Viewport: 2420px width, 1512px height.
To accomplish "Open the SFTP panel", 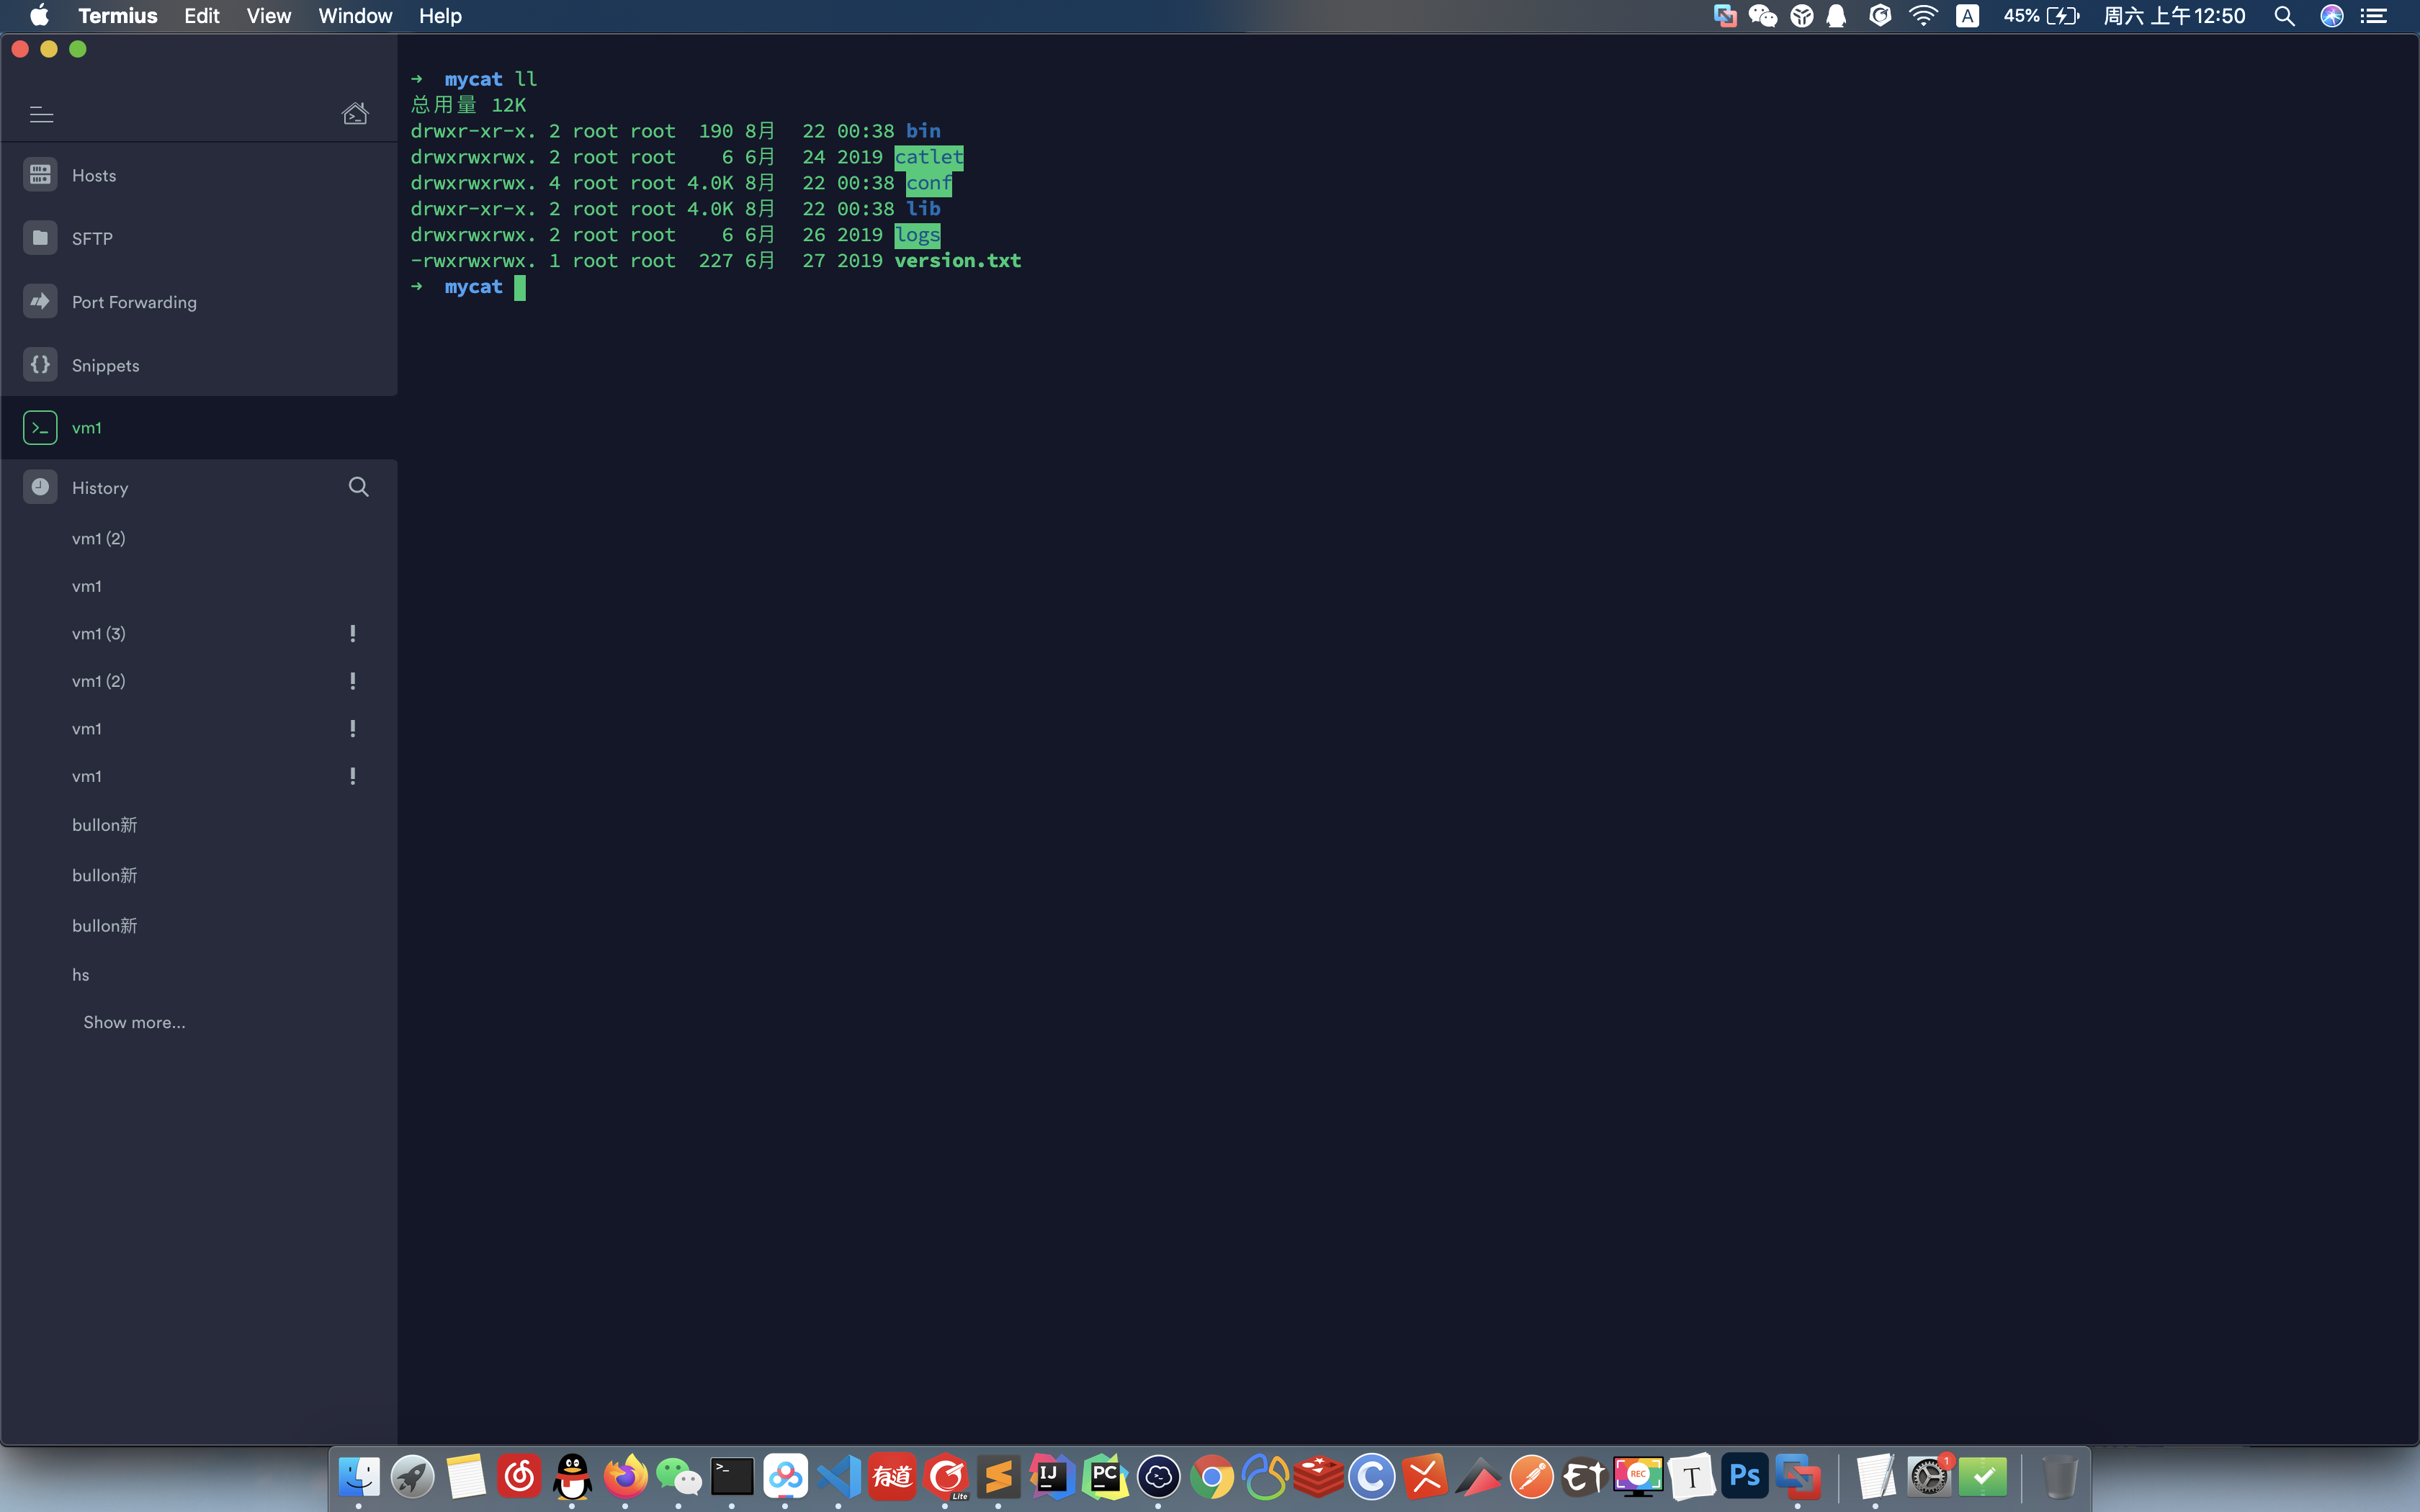I will (92, 238).
